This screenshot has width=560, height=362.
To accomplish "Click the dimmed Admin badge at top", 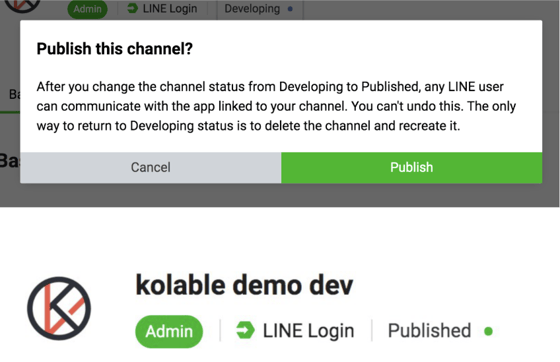I will 88,9.
